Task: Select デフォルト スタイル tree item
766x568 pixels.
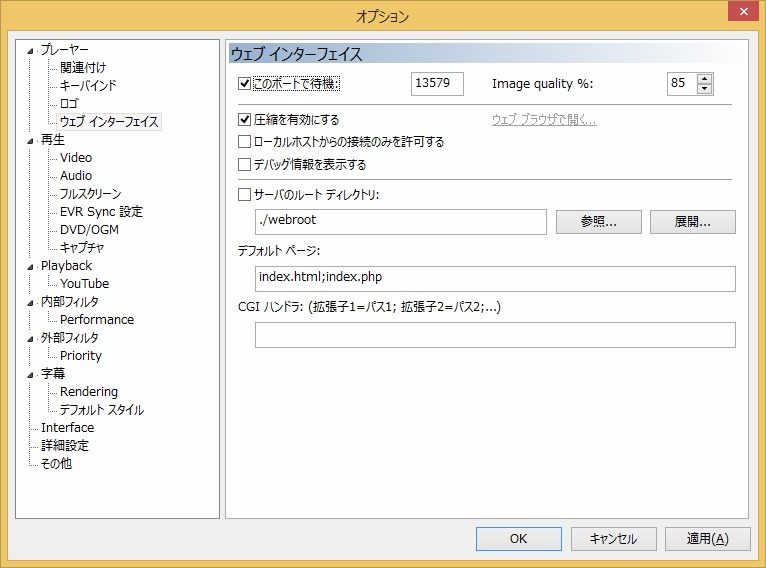Action: point(102,410)
